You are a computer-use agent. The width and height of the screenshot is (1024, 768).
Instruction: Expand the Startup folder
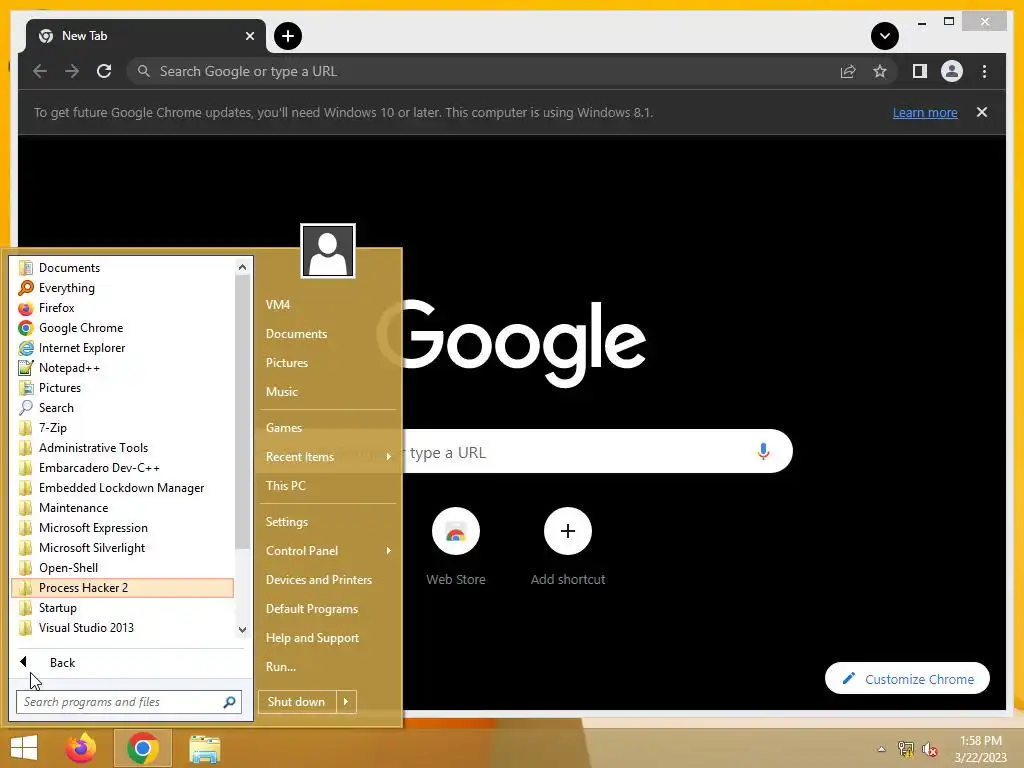123,608
